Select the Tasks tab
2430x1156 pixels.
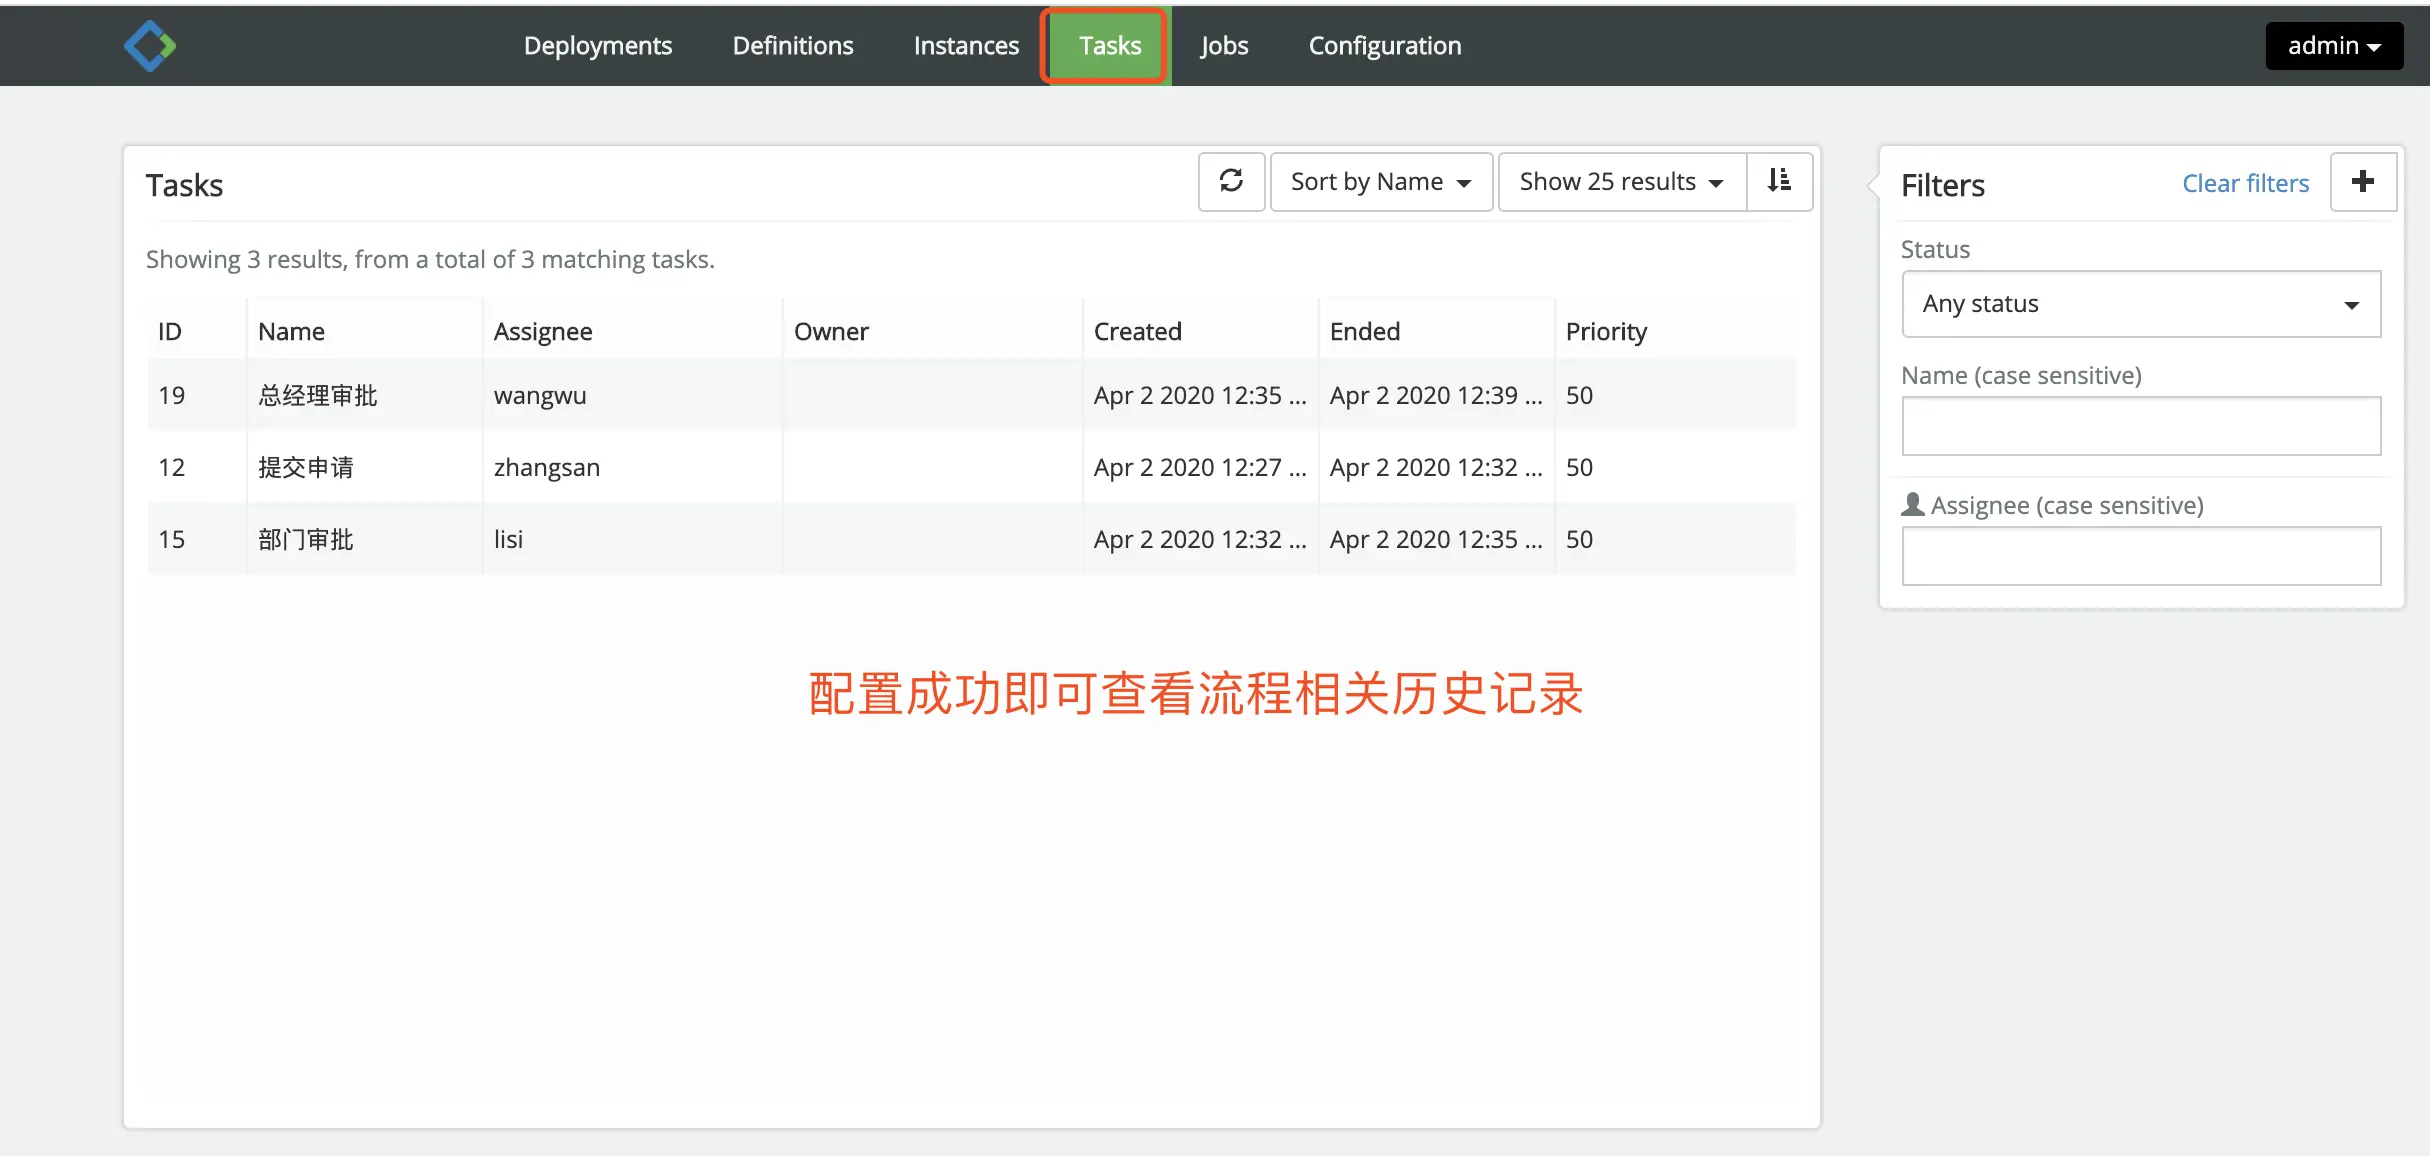coord(1109,46)
